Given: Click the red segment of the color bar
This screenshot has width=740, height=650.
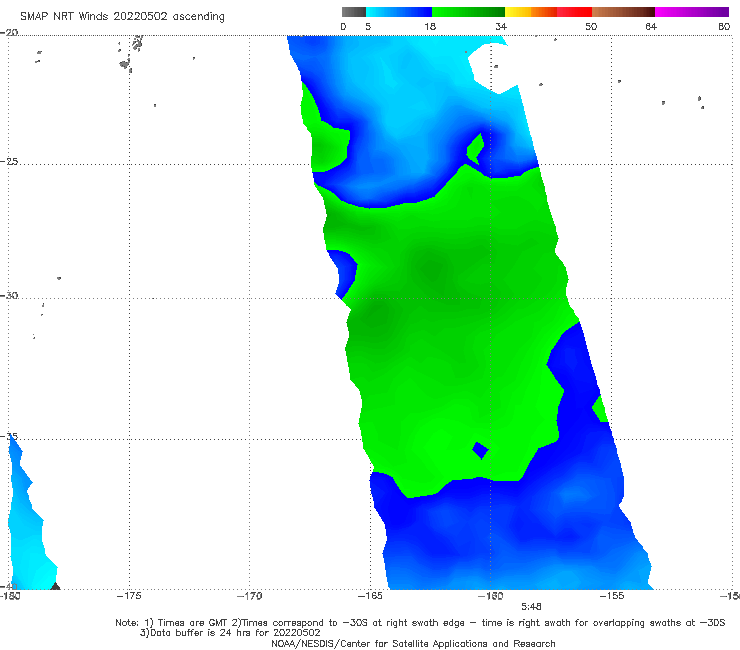Looking at the screenshot, I should pyautogui.click(x=574, y=12).
